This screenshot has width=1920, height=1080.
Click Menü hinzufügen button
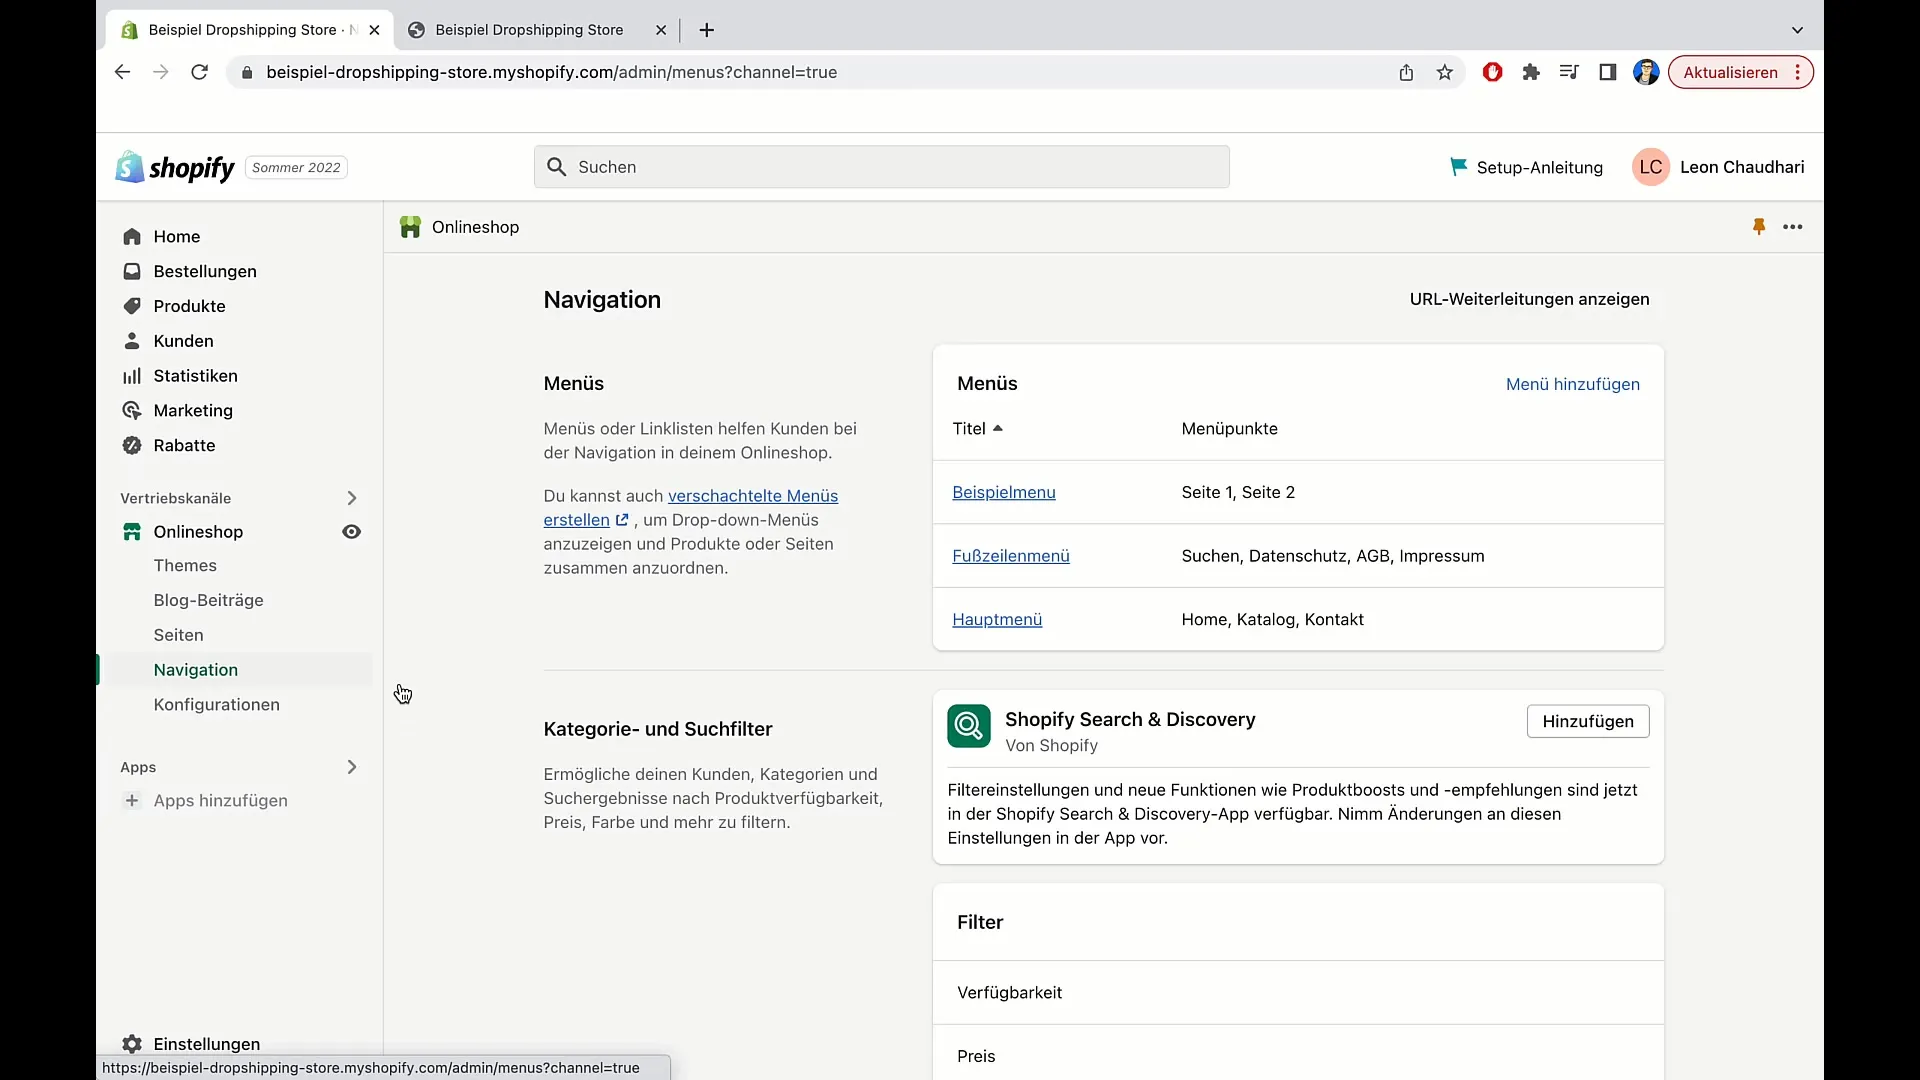(x=1573, y=384)
